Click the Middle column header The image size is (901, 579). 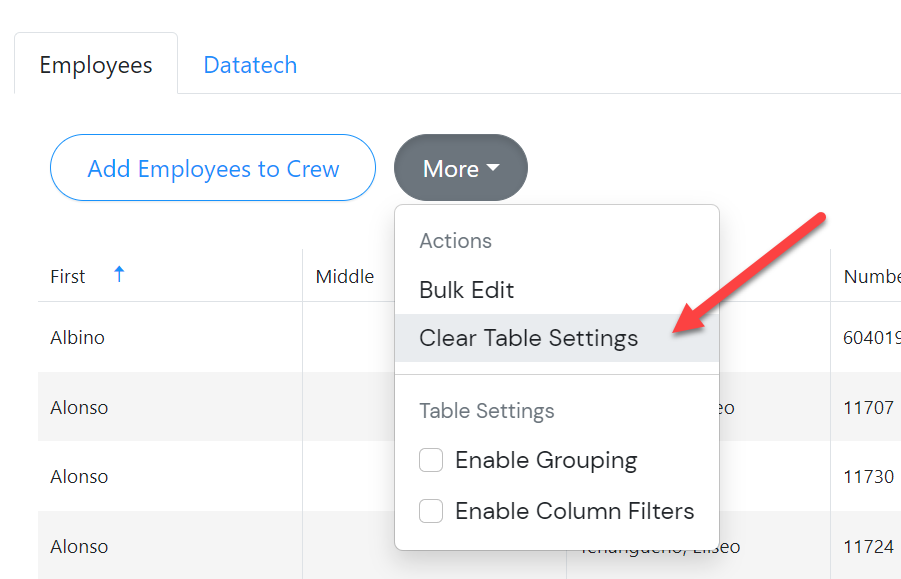pyautogui.click(x=345, y=277)
